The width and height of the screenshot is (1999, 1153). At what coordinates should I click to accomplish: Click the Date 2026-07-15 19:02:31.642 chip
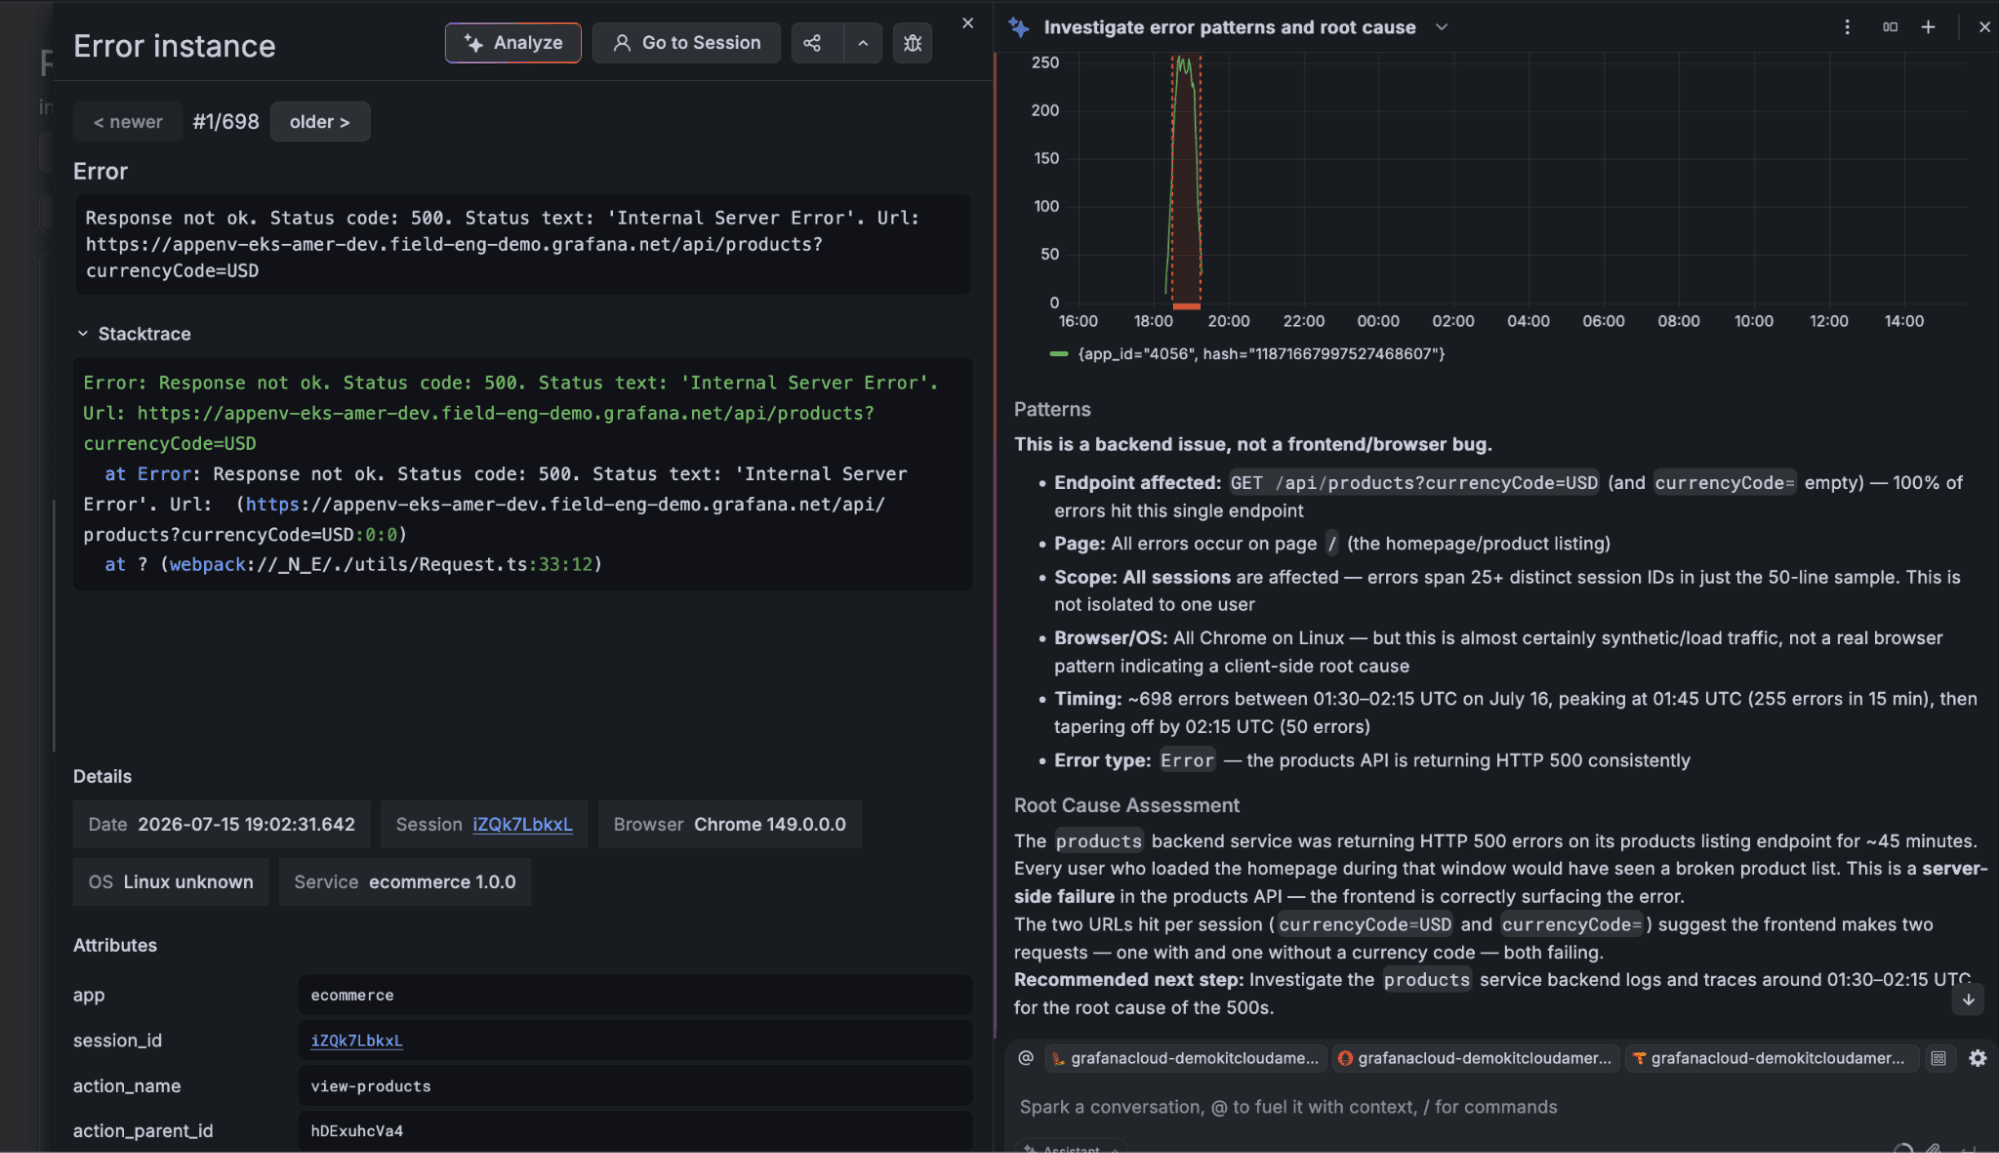pyautogui.click(x=221, y=824)
